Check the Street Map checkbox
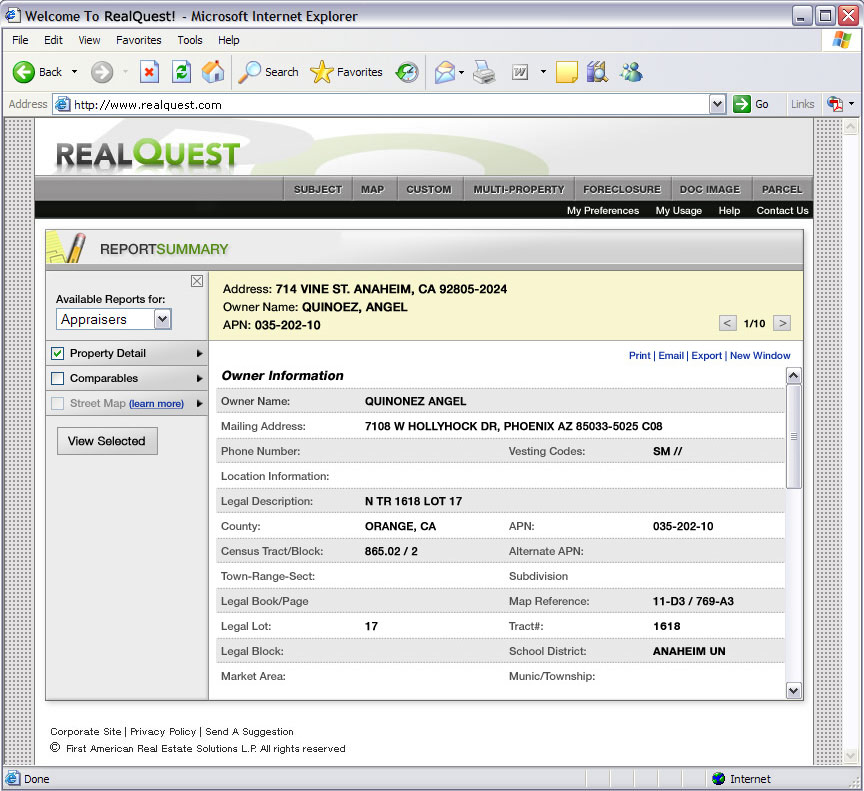Screen dimensions: 864x791 click(x=57, y=403)
